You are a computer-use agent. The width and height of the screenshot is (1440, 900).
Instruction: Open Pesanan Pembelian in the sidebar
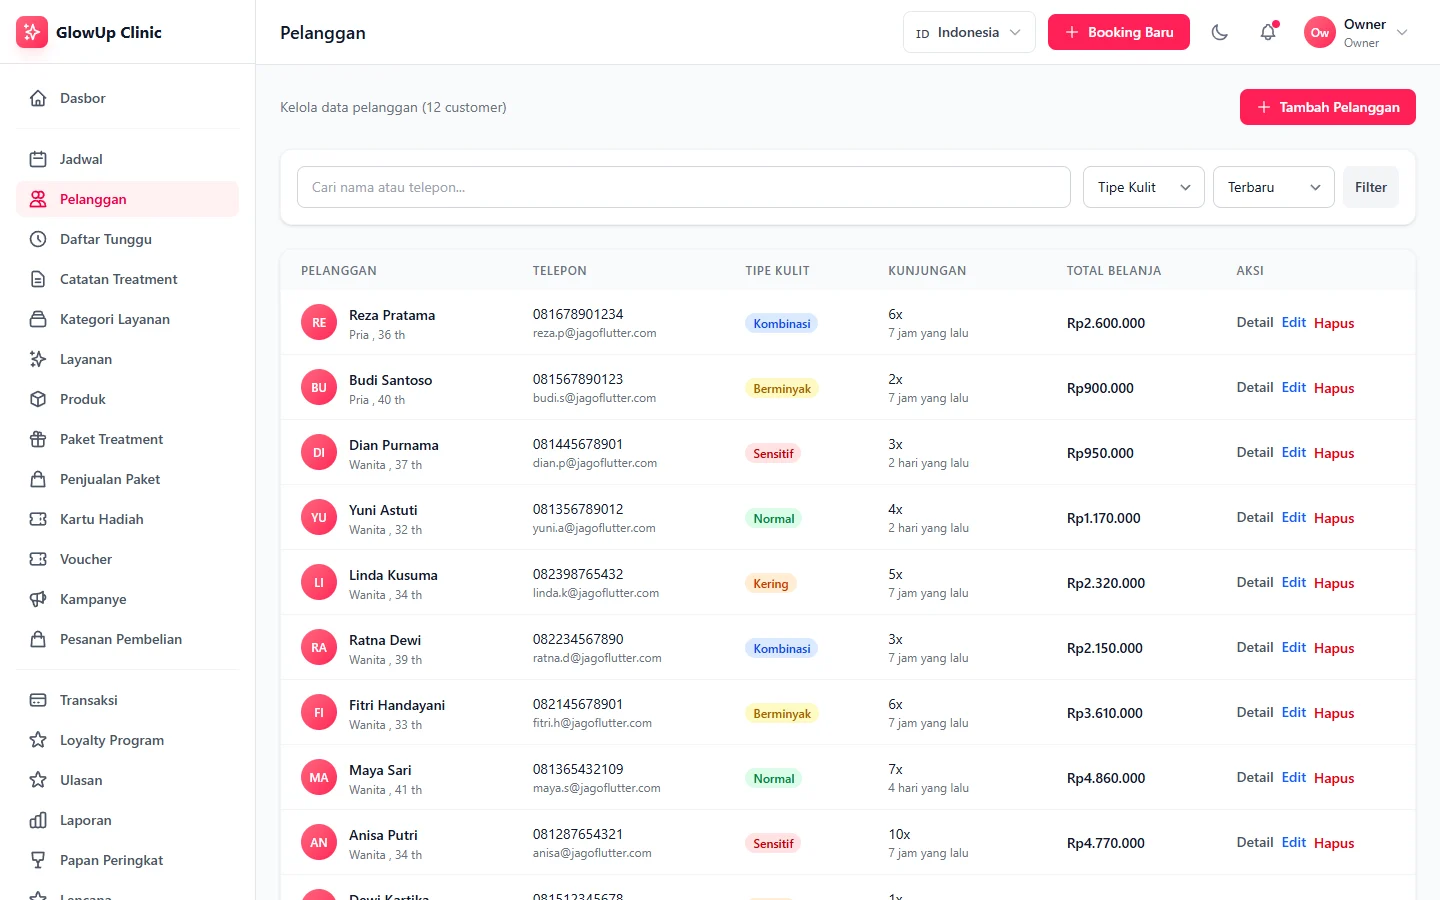[127, 639]
